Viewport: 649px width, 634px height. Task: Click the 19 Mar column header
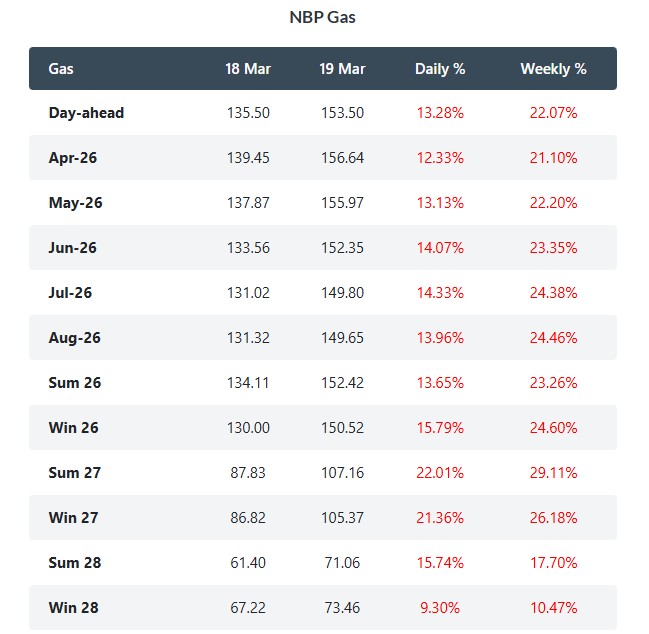click(x=342, y=69)
